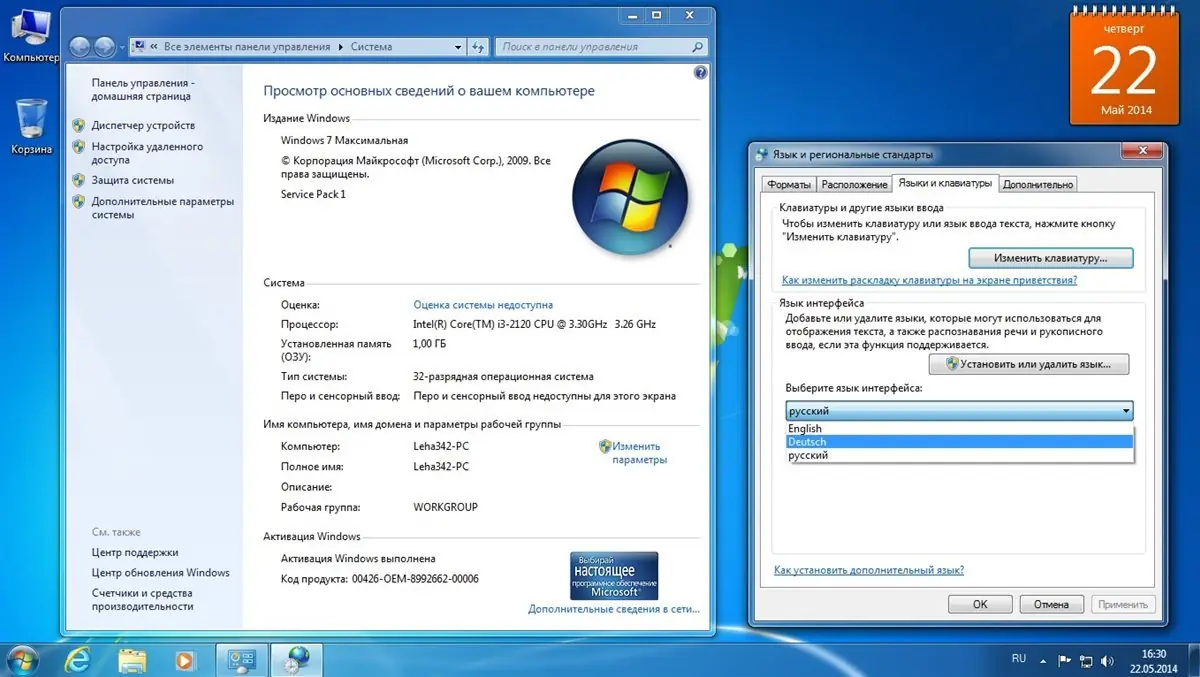
Task: Select product code text 00426-OEM-8992662-00006
Action: coord(414,579)
